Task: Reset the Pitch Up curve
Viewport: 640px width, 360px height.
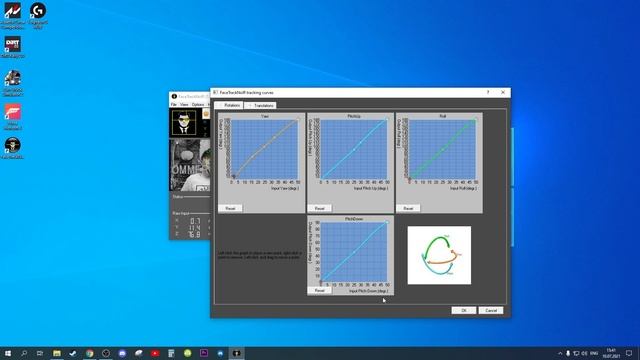Action: [320, 208]
